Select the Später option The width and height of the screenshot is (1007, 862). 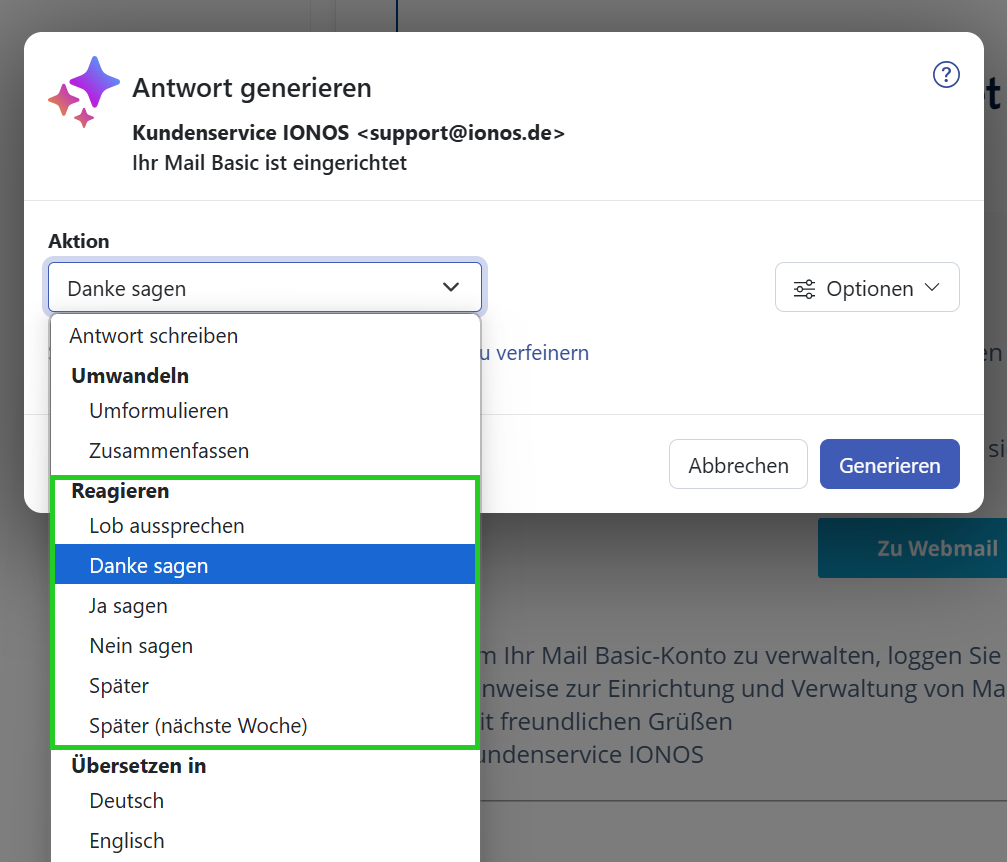[x=265, y=685]
